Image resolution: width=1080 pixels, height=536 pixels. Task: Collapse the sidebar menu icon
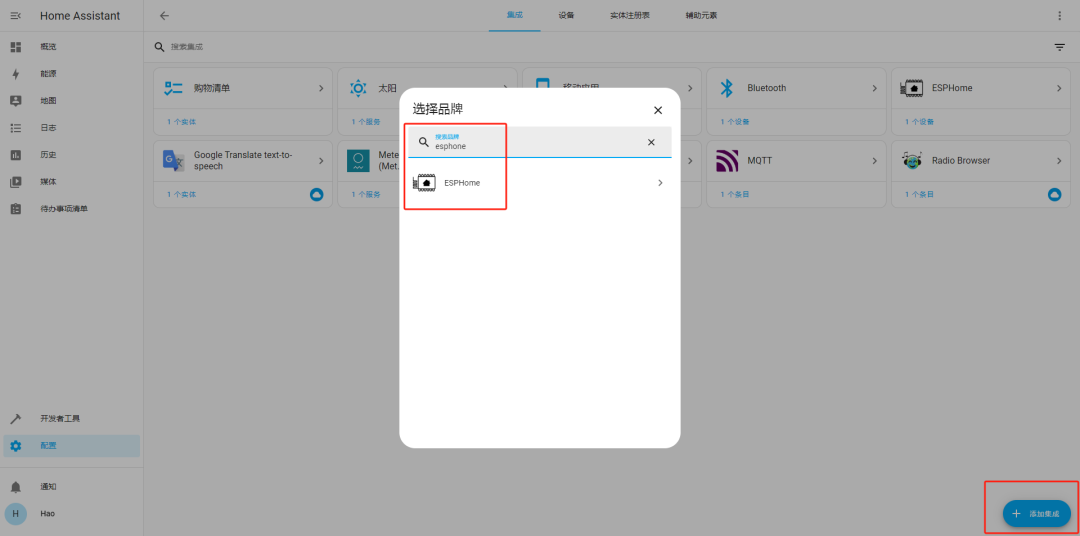pyautogui.click(x=16, y=16)
